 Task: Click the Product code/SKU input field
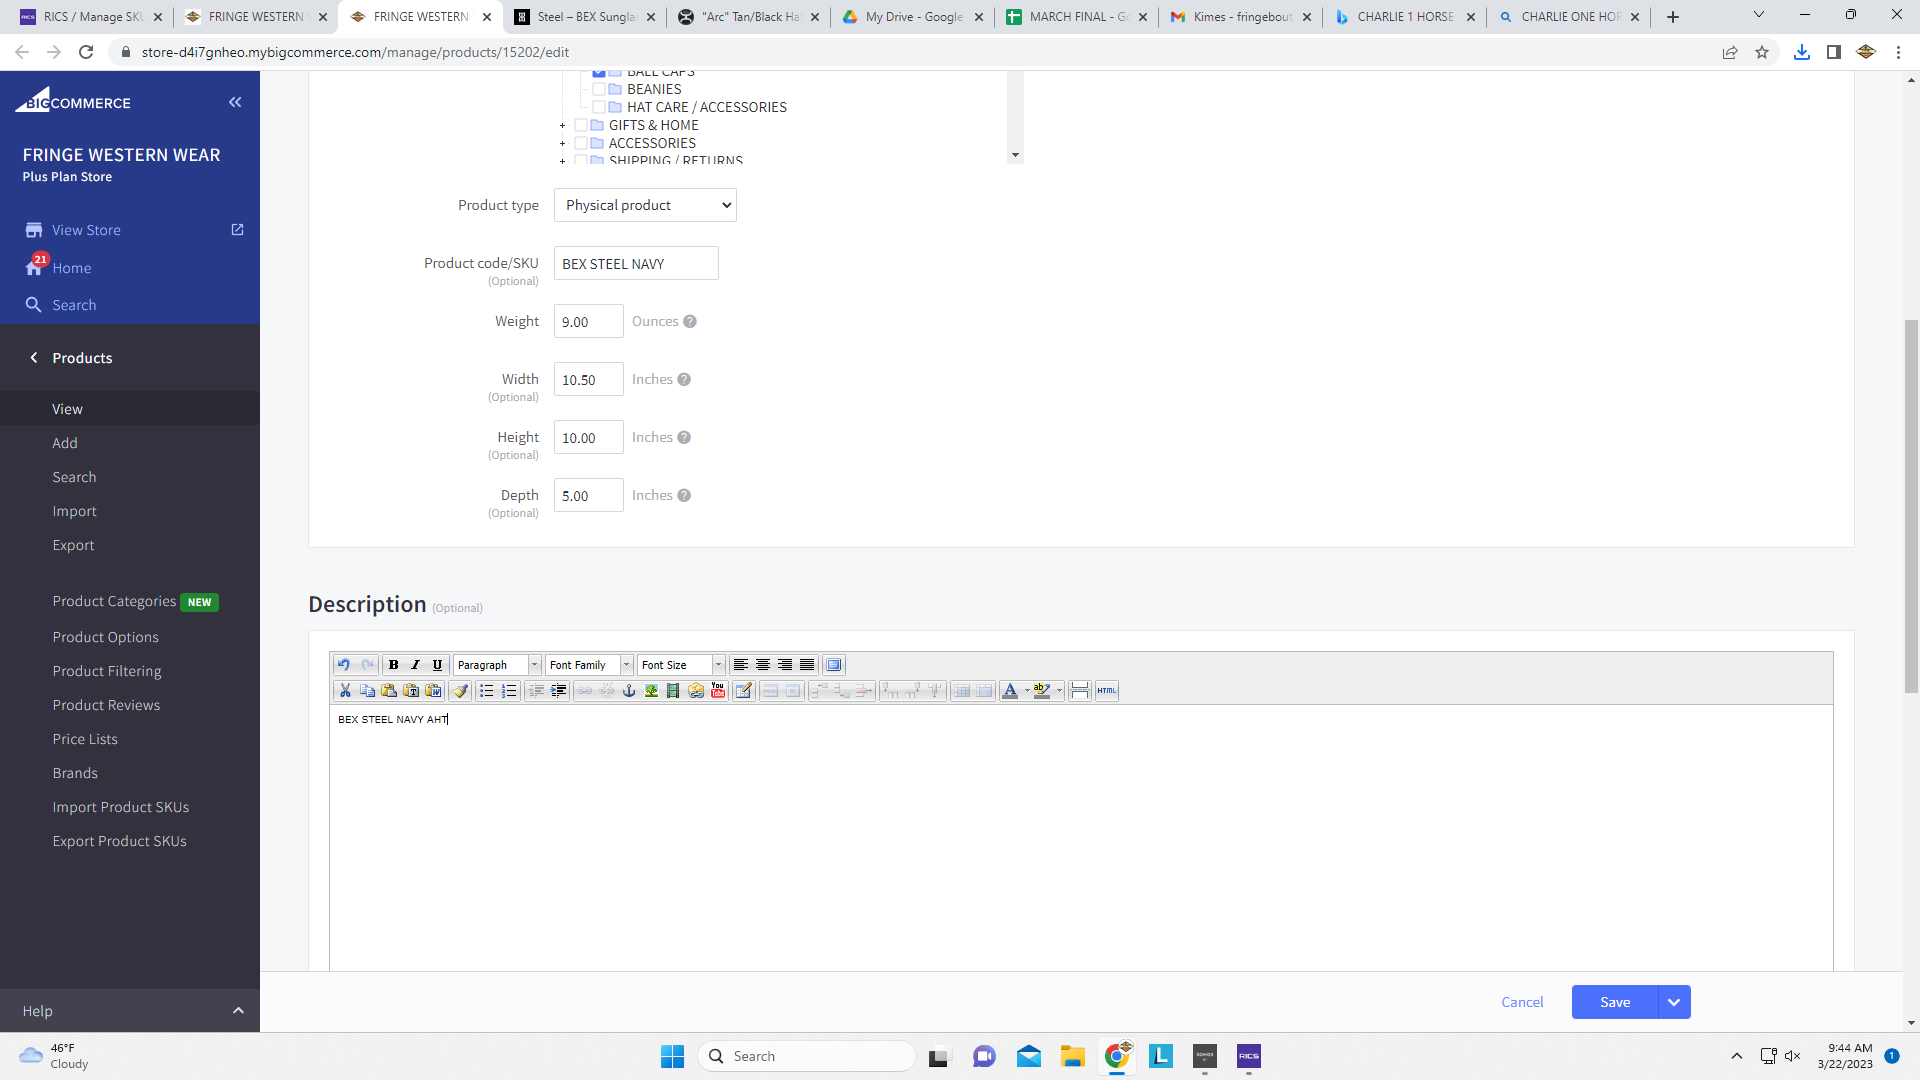636,263
